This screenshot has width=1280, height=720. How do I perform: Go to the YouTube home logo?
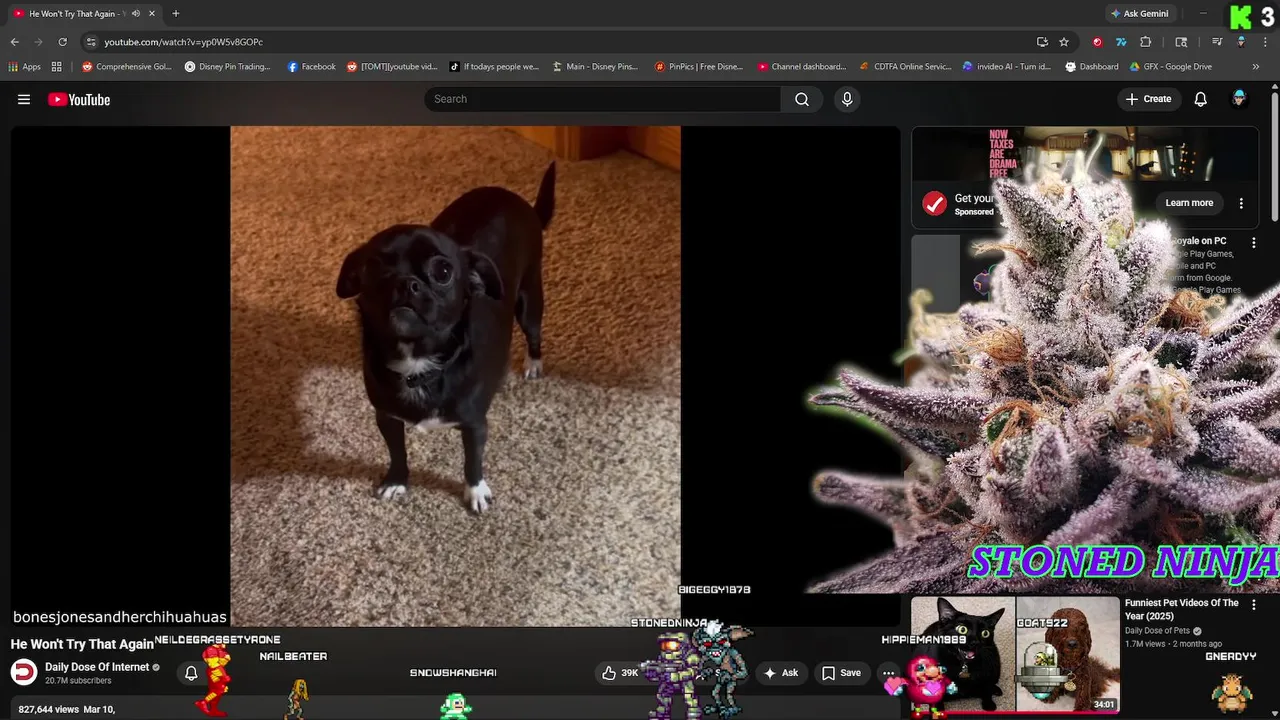pyautogui.click(x=79, y=99)
